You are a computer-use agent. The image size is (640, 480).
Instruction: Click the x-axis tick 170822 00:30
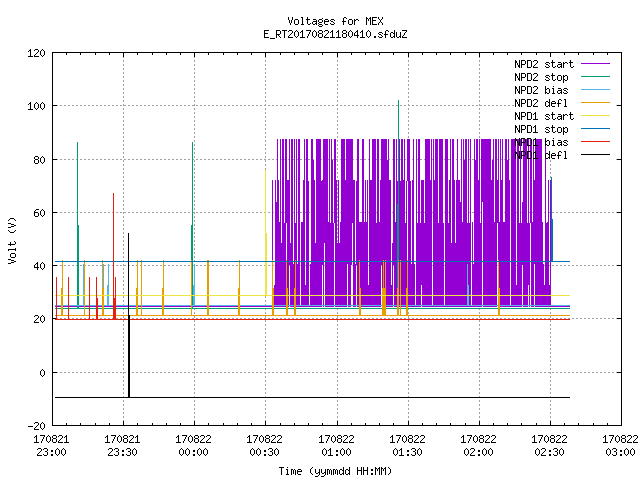click(264, 446)
